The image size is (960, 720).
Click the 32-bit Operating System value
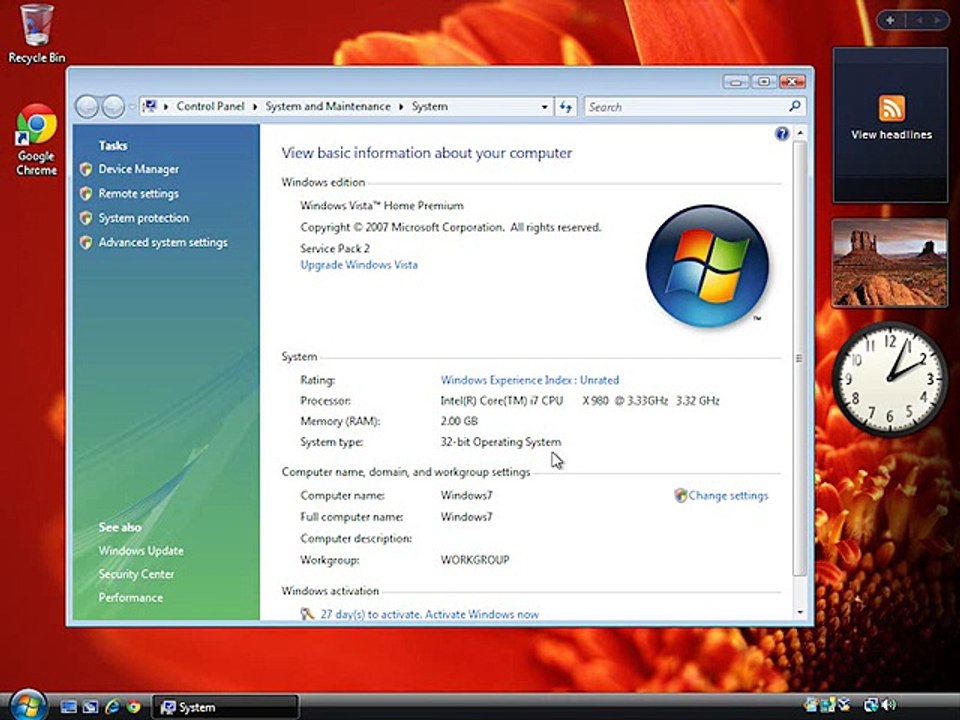click(501, 442)
